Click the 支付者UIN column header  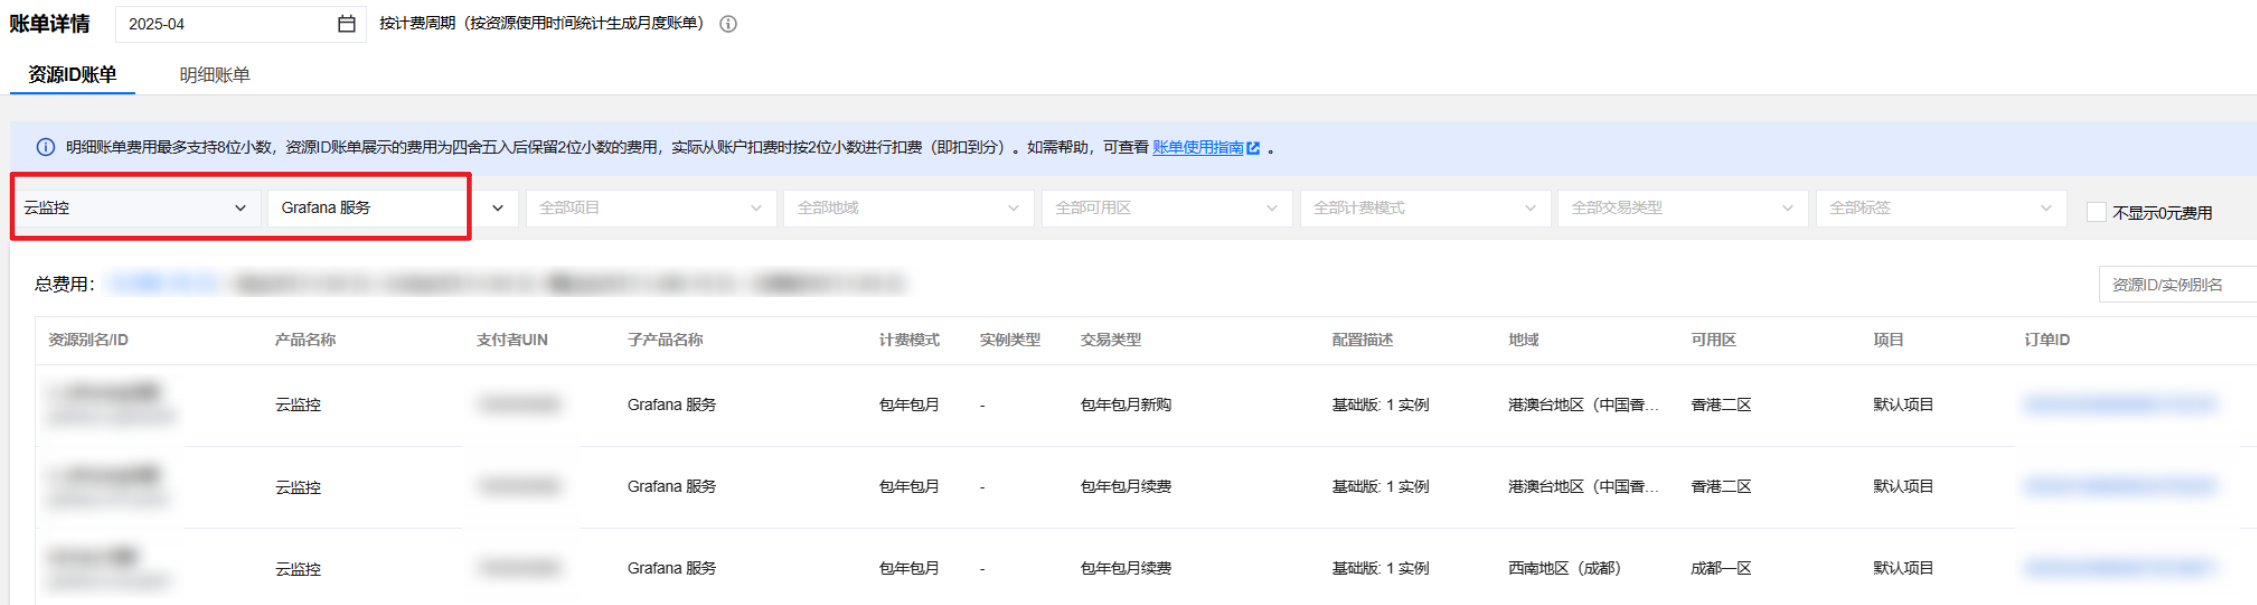point(512,340)
